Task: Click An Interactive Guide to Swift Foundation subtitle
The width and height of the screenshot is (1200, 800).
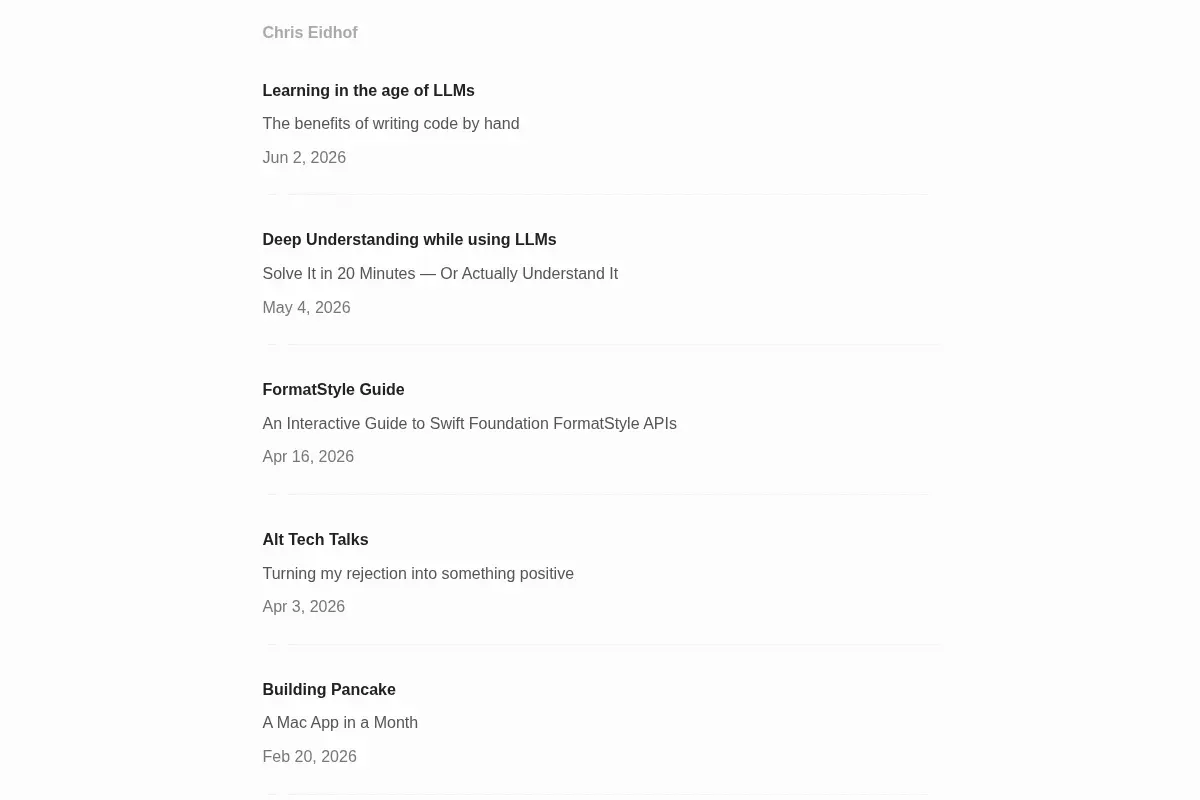Action: point(469,424)
